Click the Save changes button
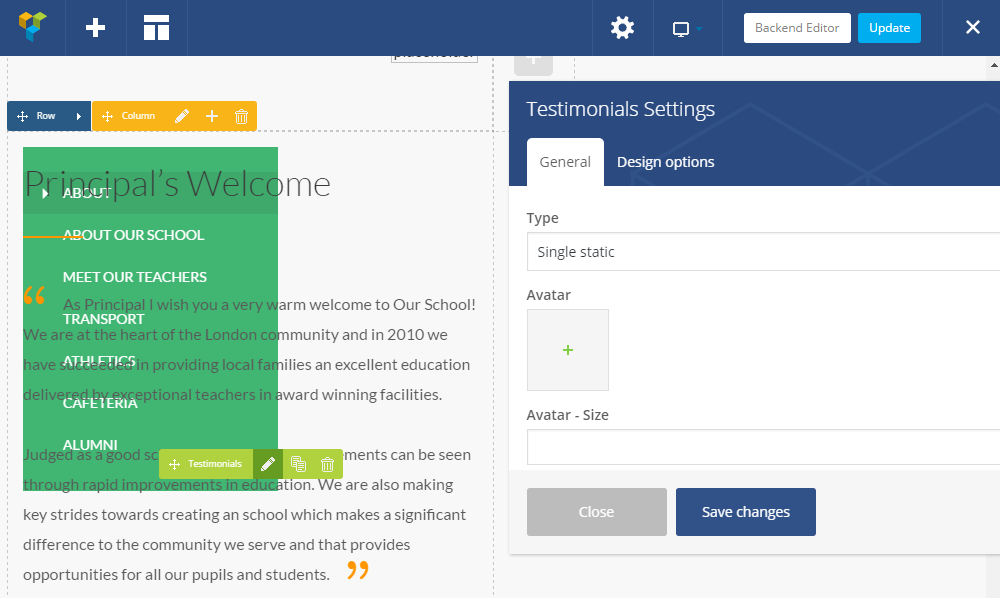Image resolution: width=1000 pixels, height=598 pixels. [745, 511]
